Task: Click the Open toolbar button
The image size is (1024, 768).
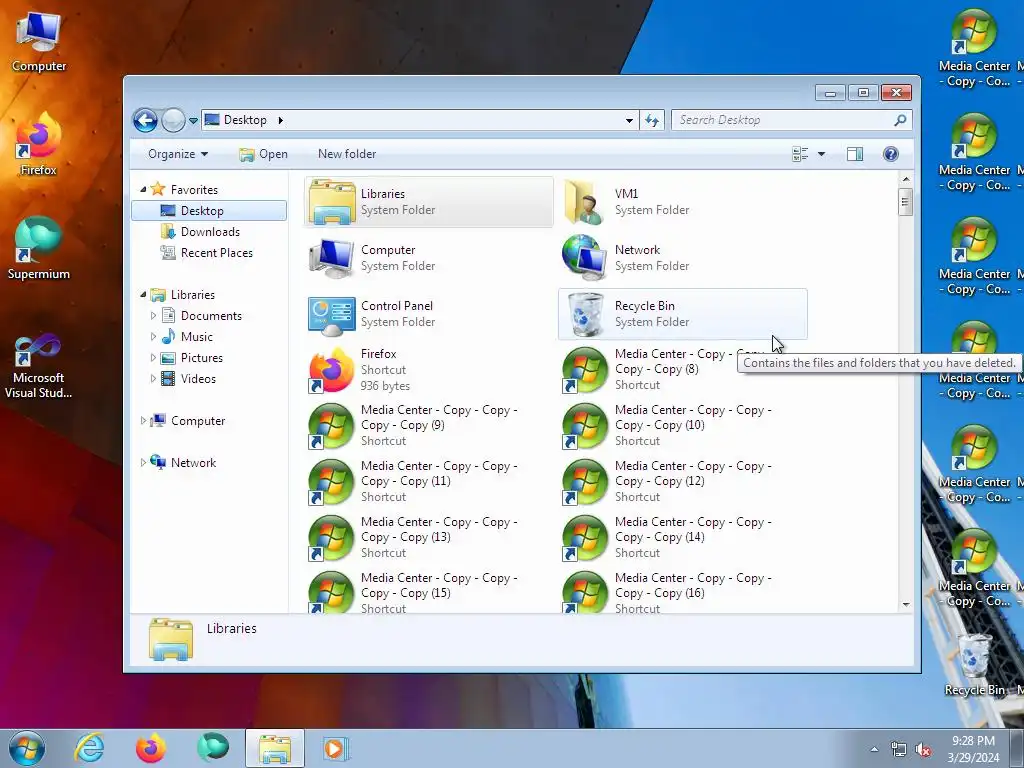Action: [263, 154]
